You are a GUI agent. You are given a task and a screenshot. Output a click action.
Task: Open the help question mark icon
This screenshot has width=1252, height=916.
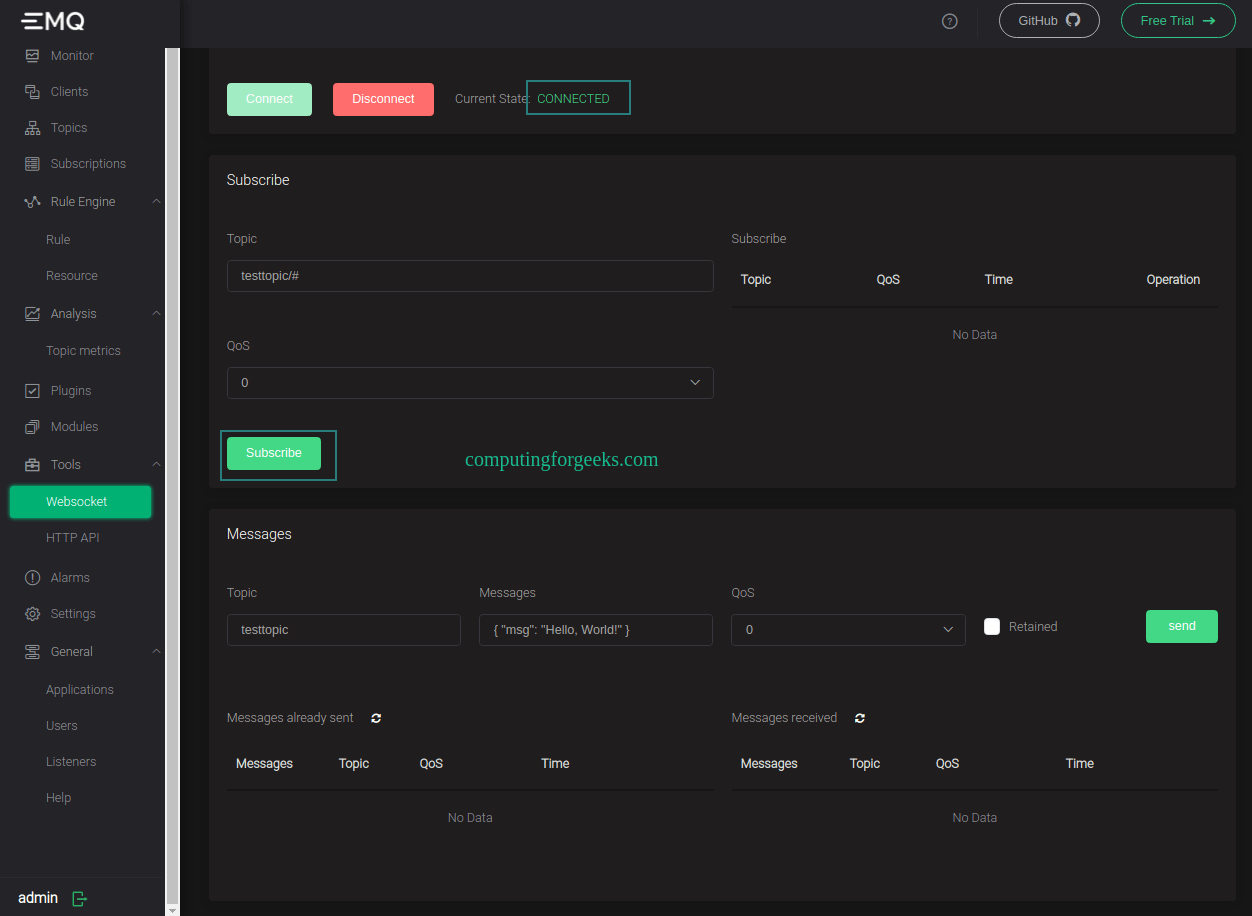click(x=950, y=21)
